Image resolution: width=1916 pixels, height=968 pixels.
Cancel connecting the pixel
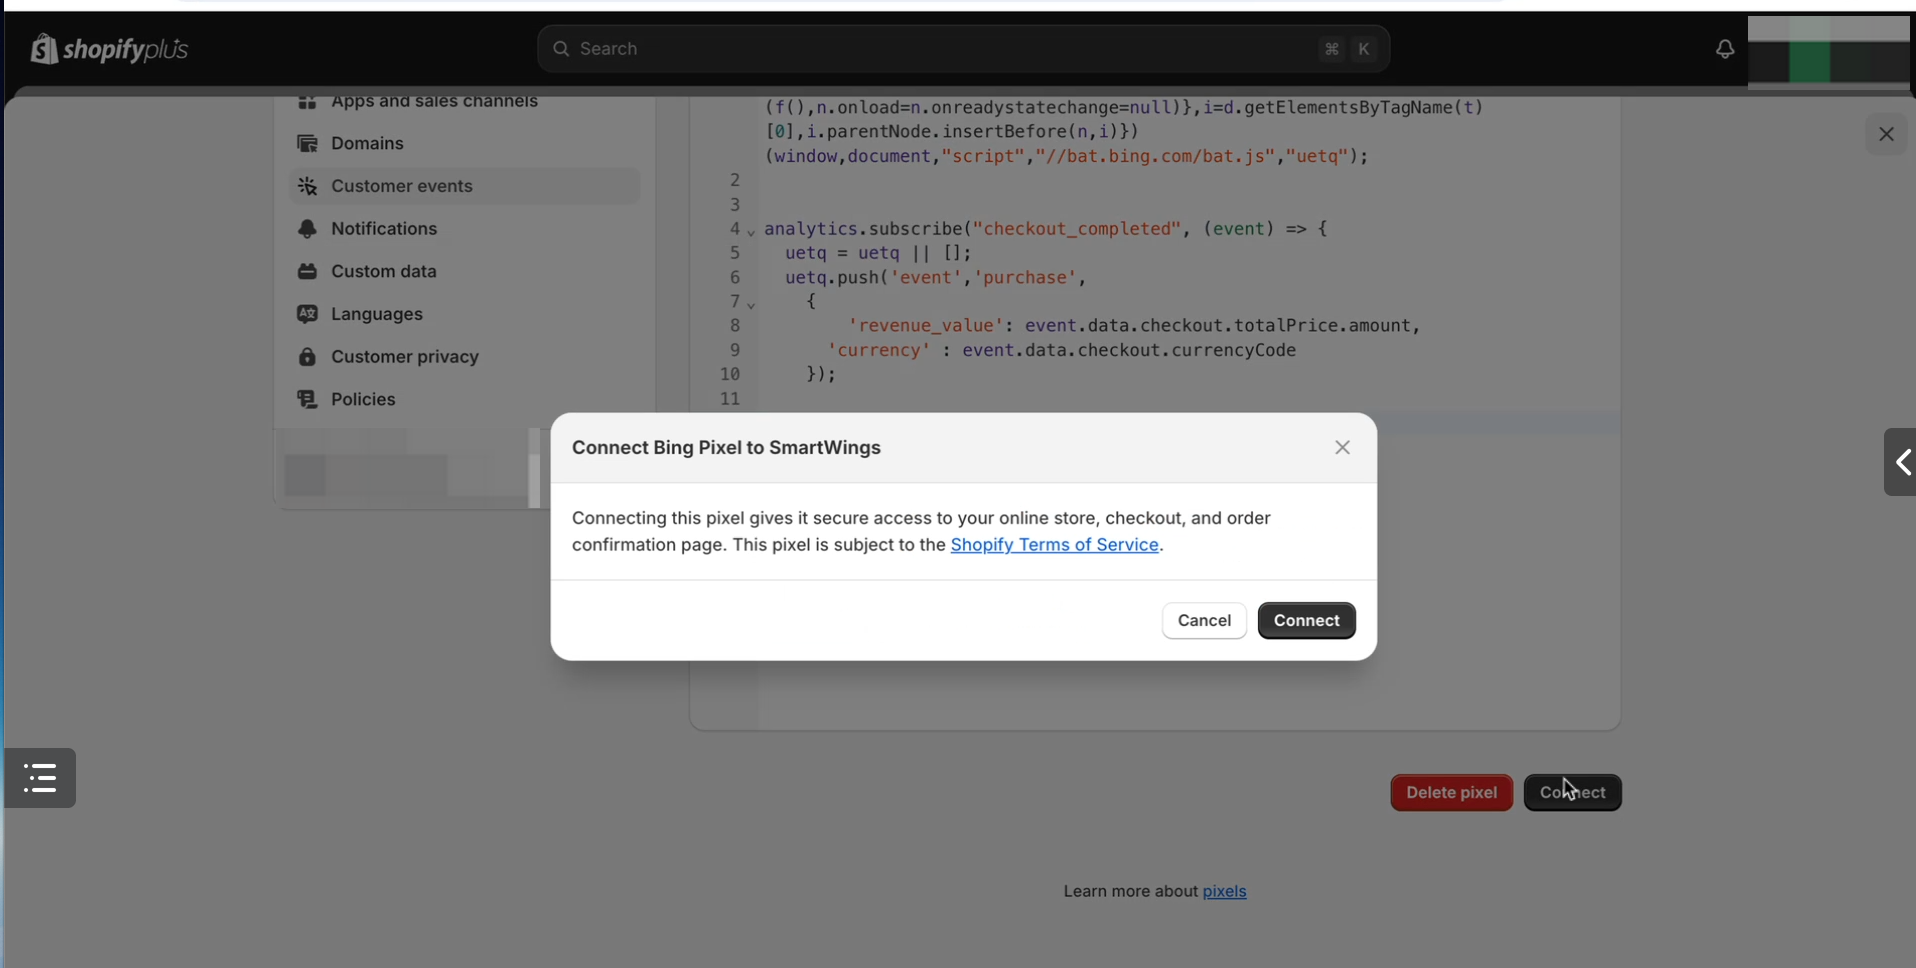pyautogui.click(x=1204, y=621)
